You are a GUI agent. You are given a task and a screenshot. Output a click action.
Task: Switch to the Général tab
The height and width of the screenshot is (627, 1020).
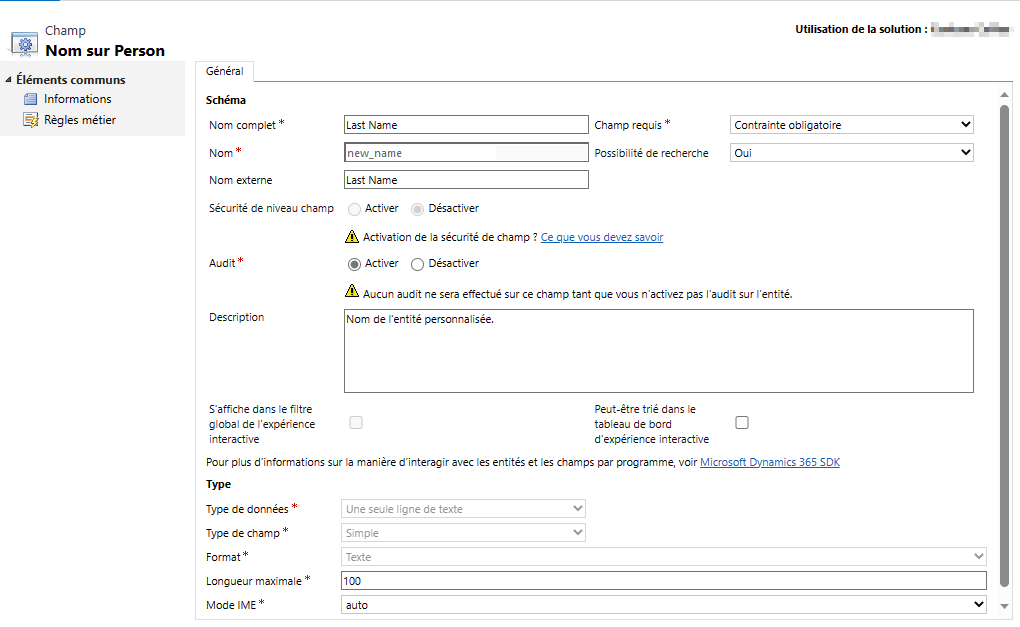coord(225,72)
